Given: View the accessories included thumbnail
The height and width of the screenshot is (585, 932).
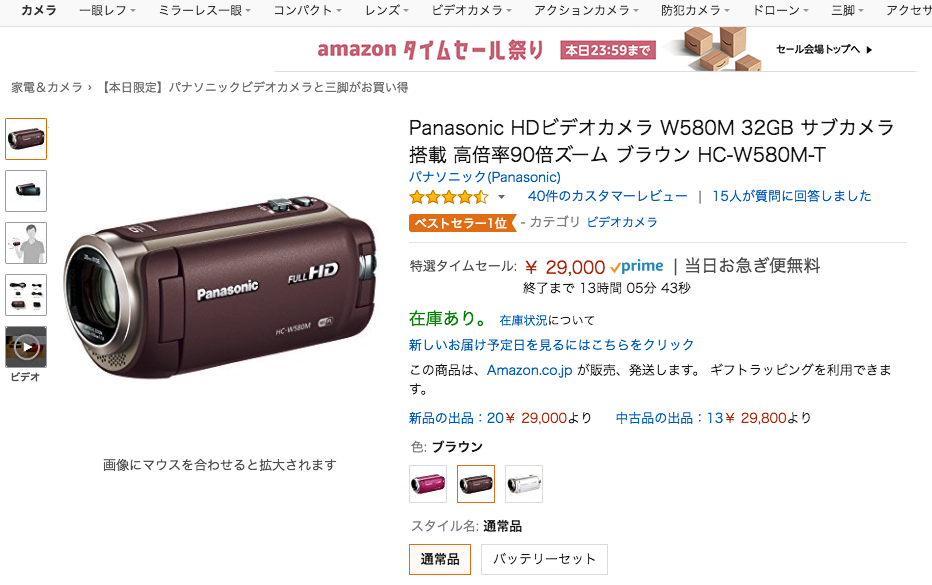Looking at the screenshot, I should pyautogui.click(x=26, y=295).
